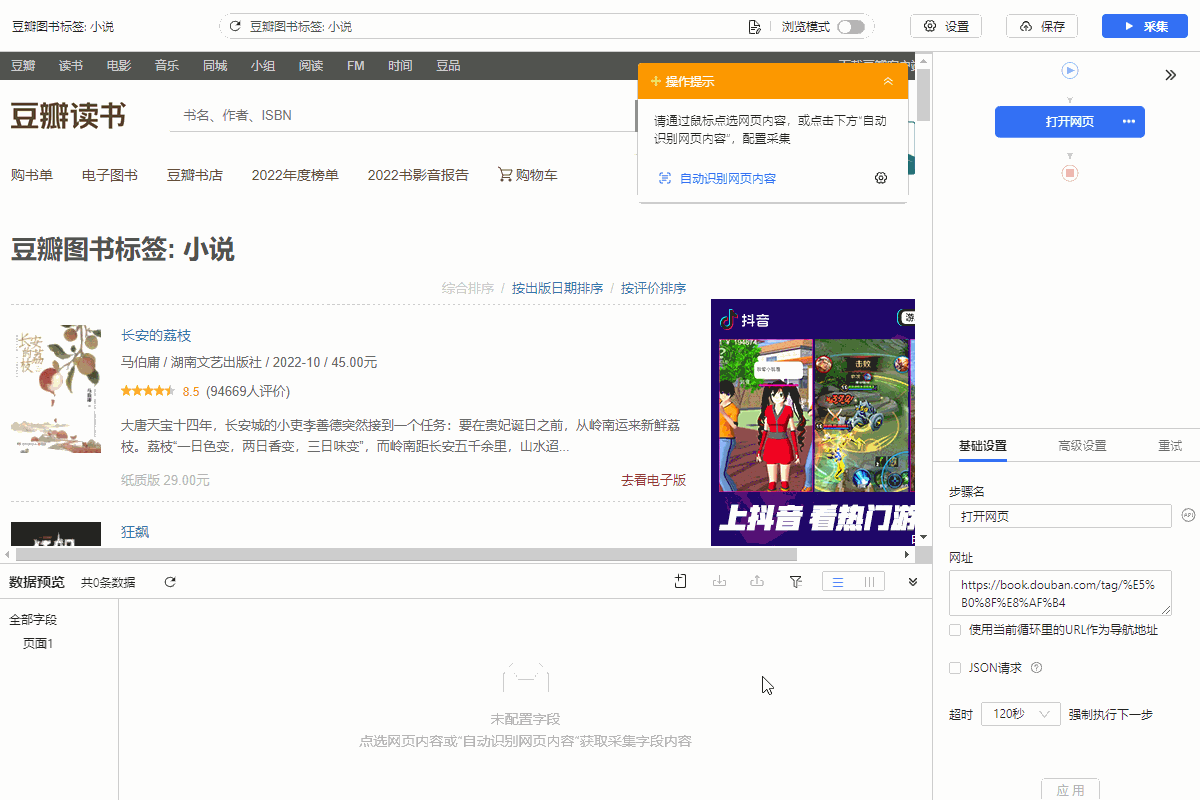The height and width of the screenshot is (800, 1200).
Task: Open the 2022年度榜单 link
Action: (295, 175)
